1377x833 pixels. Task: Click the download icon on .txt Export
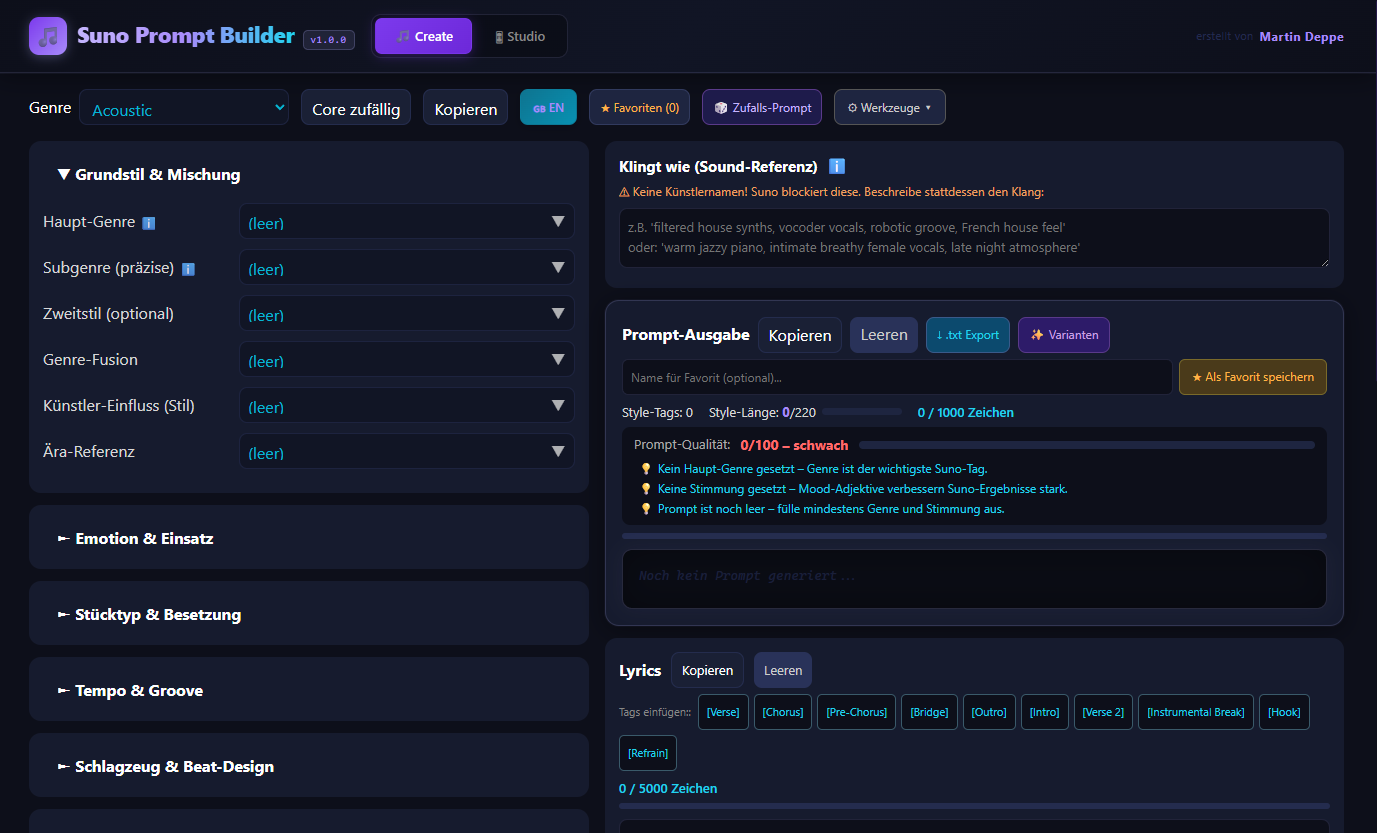[x=942, y=335]
